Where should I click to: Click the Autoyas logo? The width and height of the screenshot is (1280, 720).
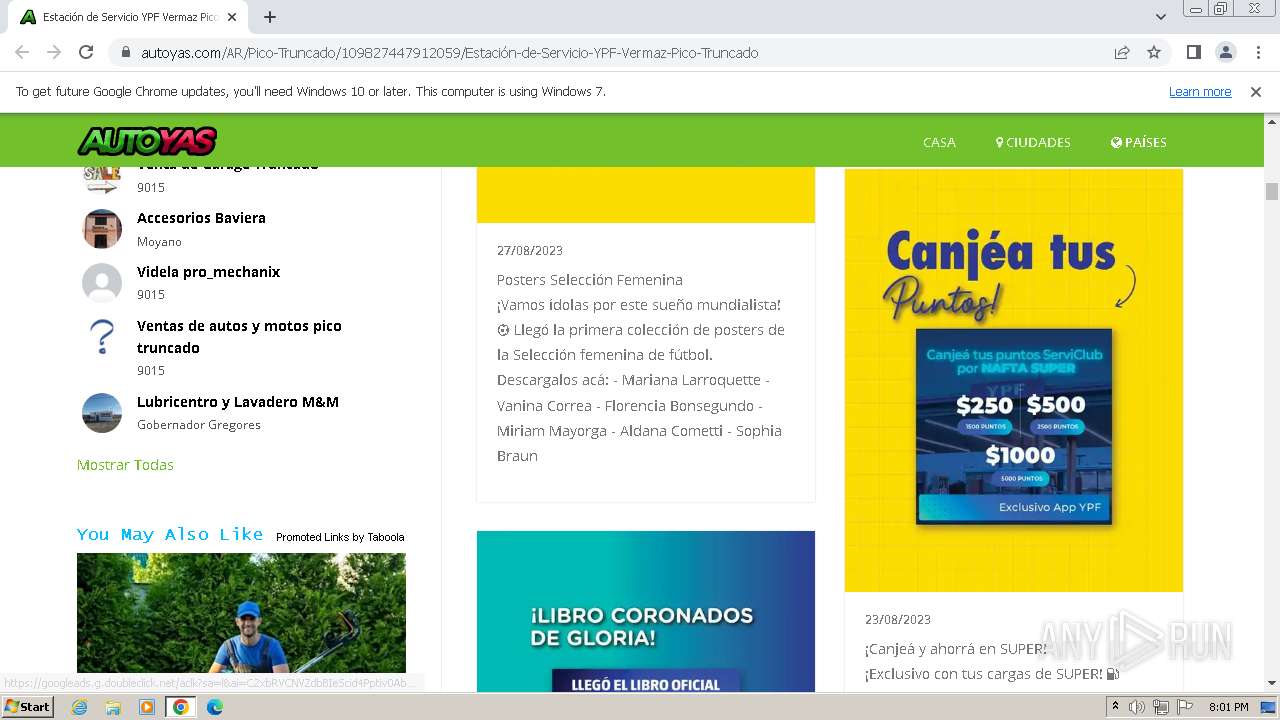(147, 141)
